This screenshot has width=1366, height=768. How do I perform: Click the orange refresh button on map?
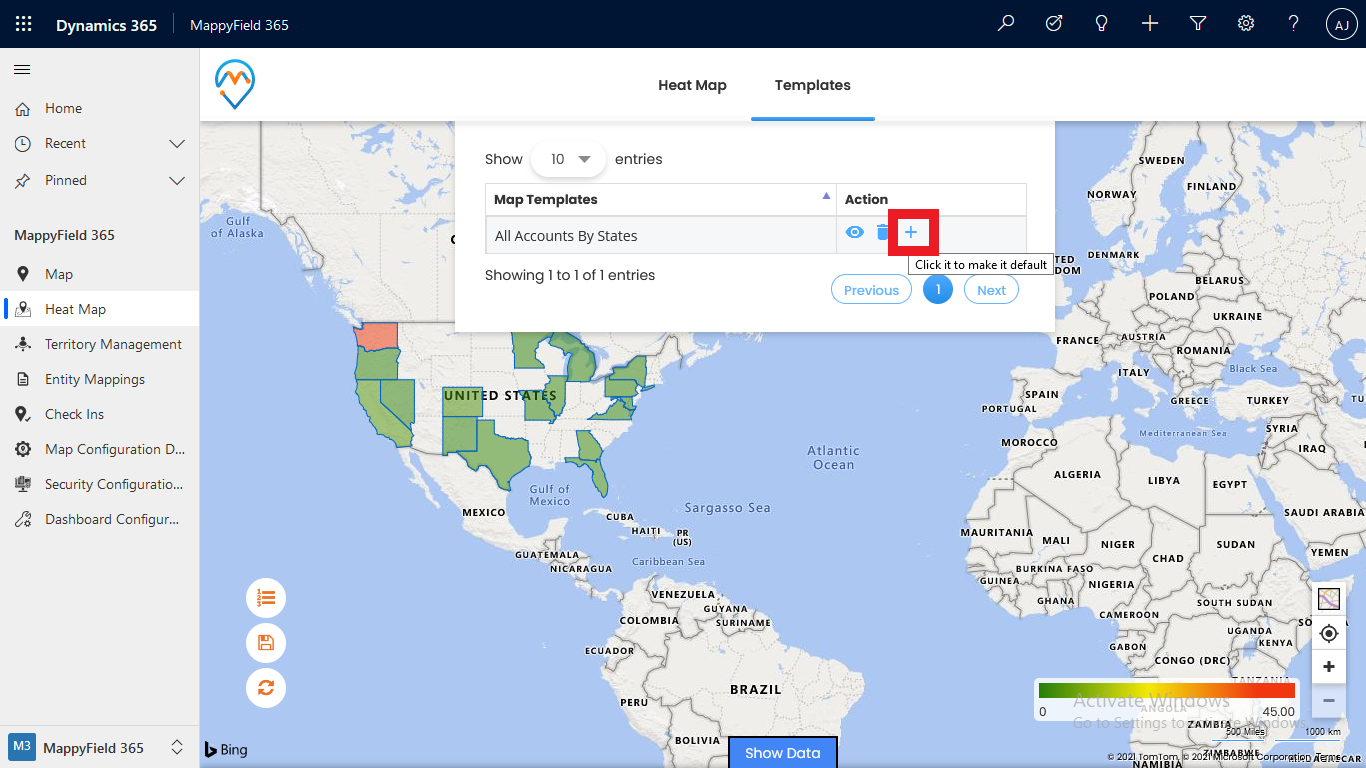pyautogui.click(x=266, y=687)
